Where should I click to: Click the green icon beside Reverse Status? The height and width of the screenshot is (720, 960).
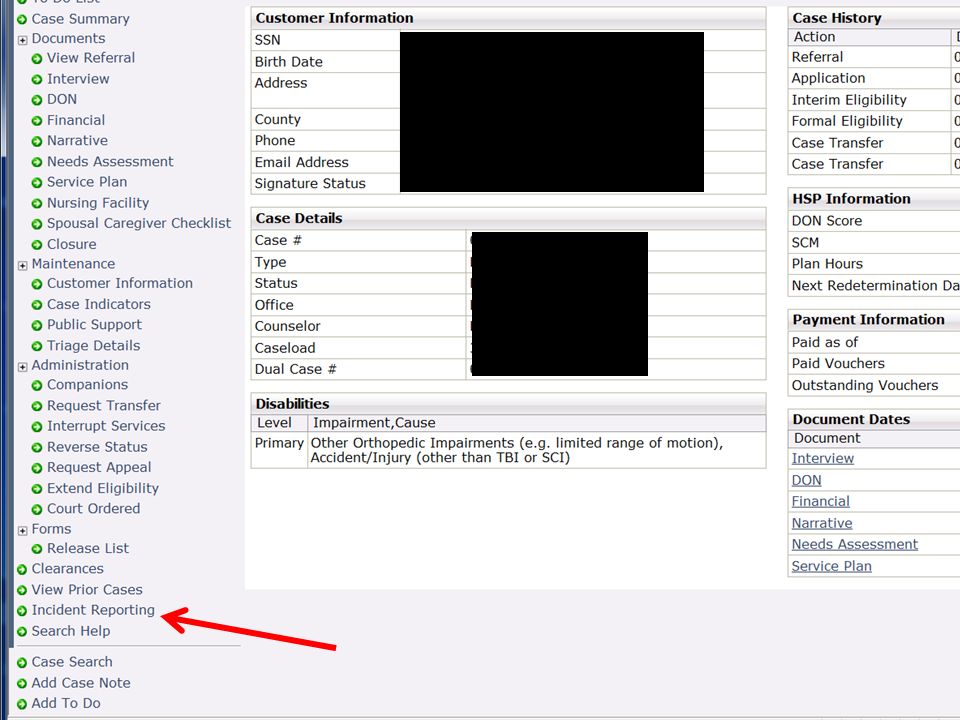pyautogui.click(x=37, y=448)
